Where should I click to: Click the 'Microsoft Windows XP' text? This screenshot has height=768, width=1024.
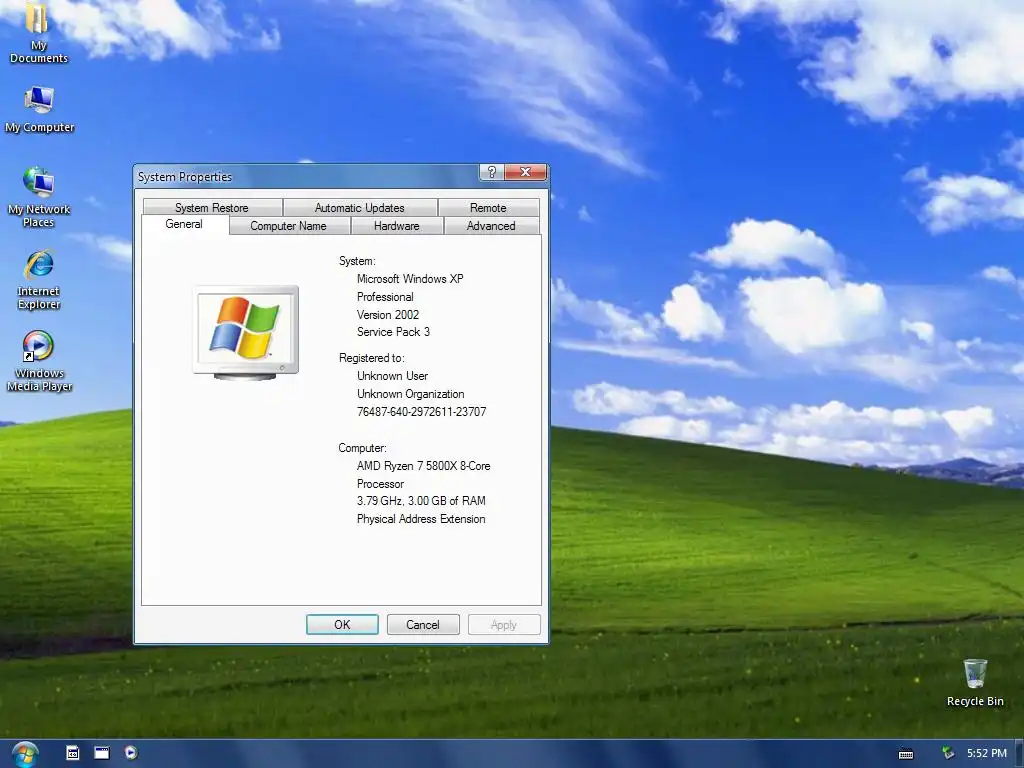point(410,279)
